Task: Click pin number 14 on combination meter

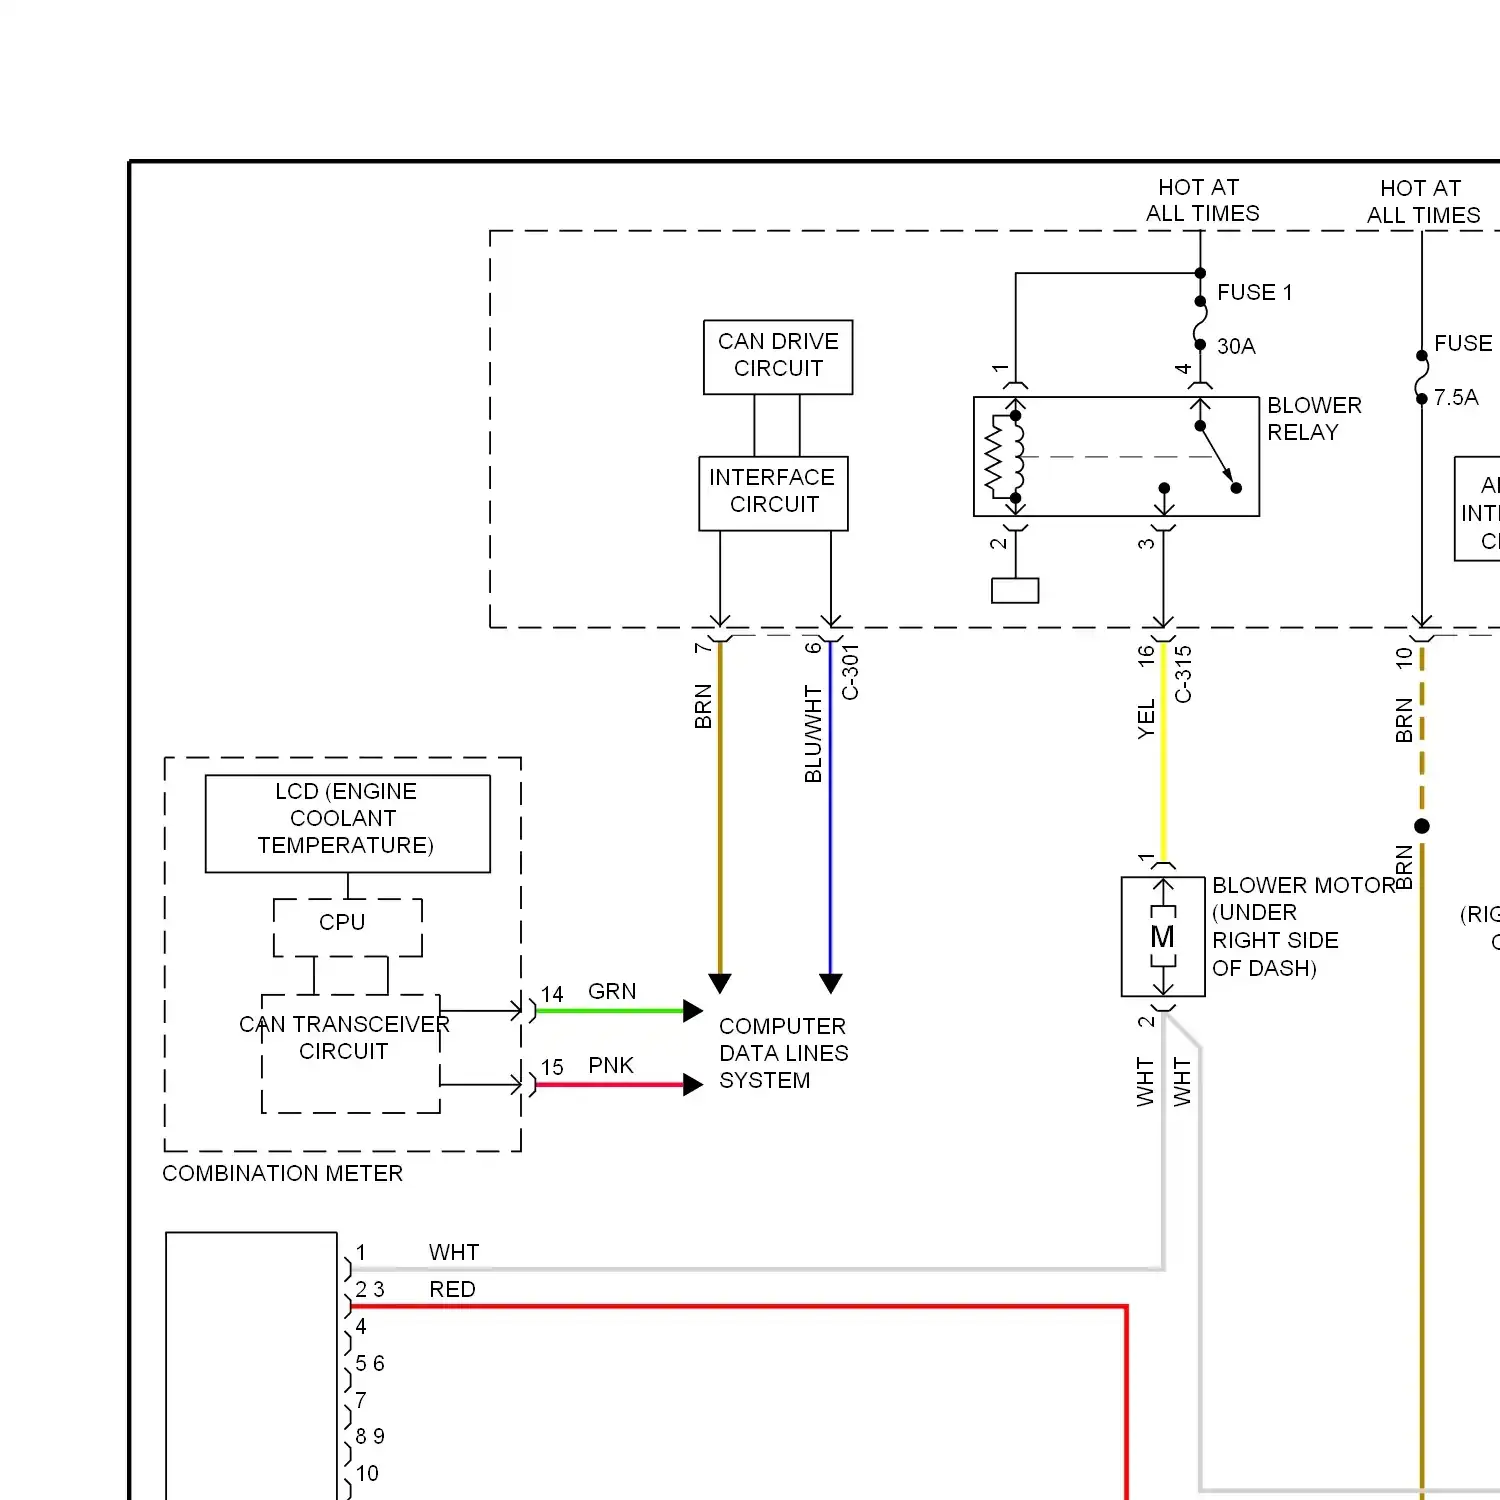Action: click(552, 994)
